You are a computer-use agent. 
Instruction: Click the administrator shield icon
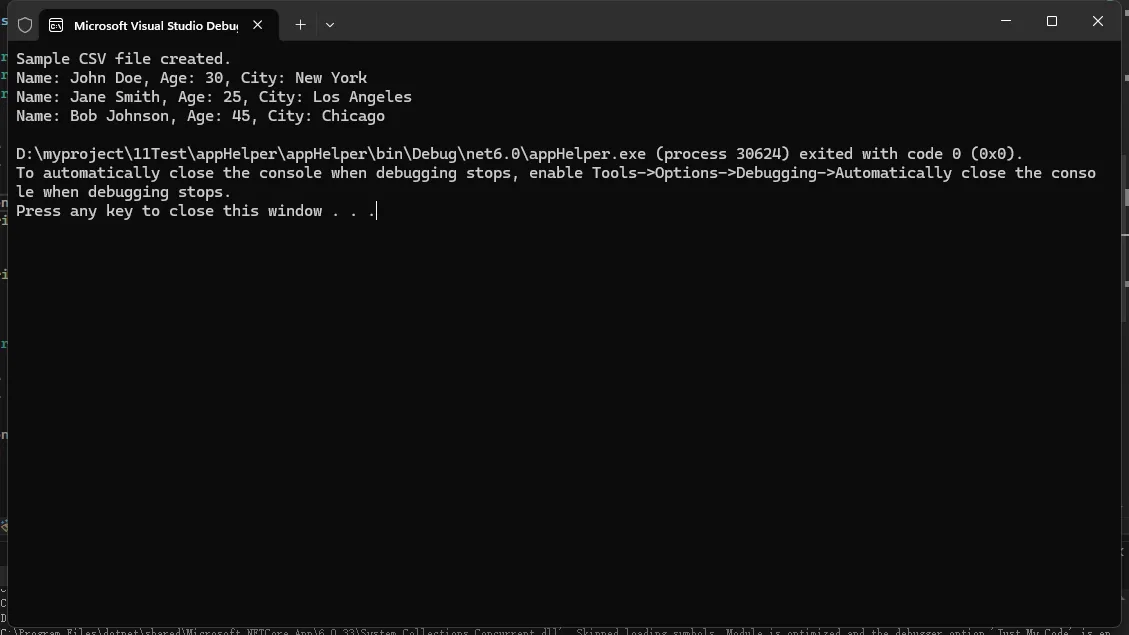pos(25,25)
